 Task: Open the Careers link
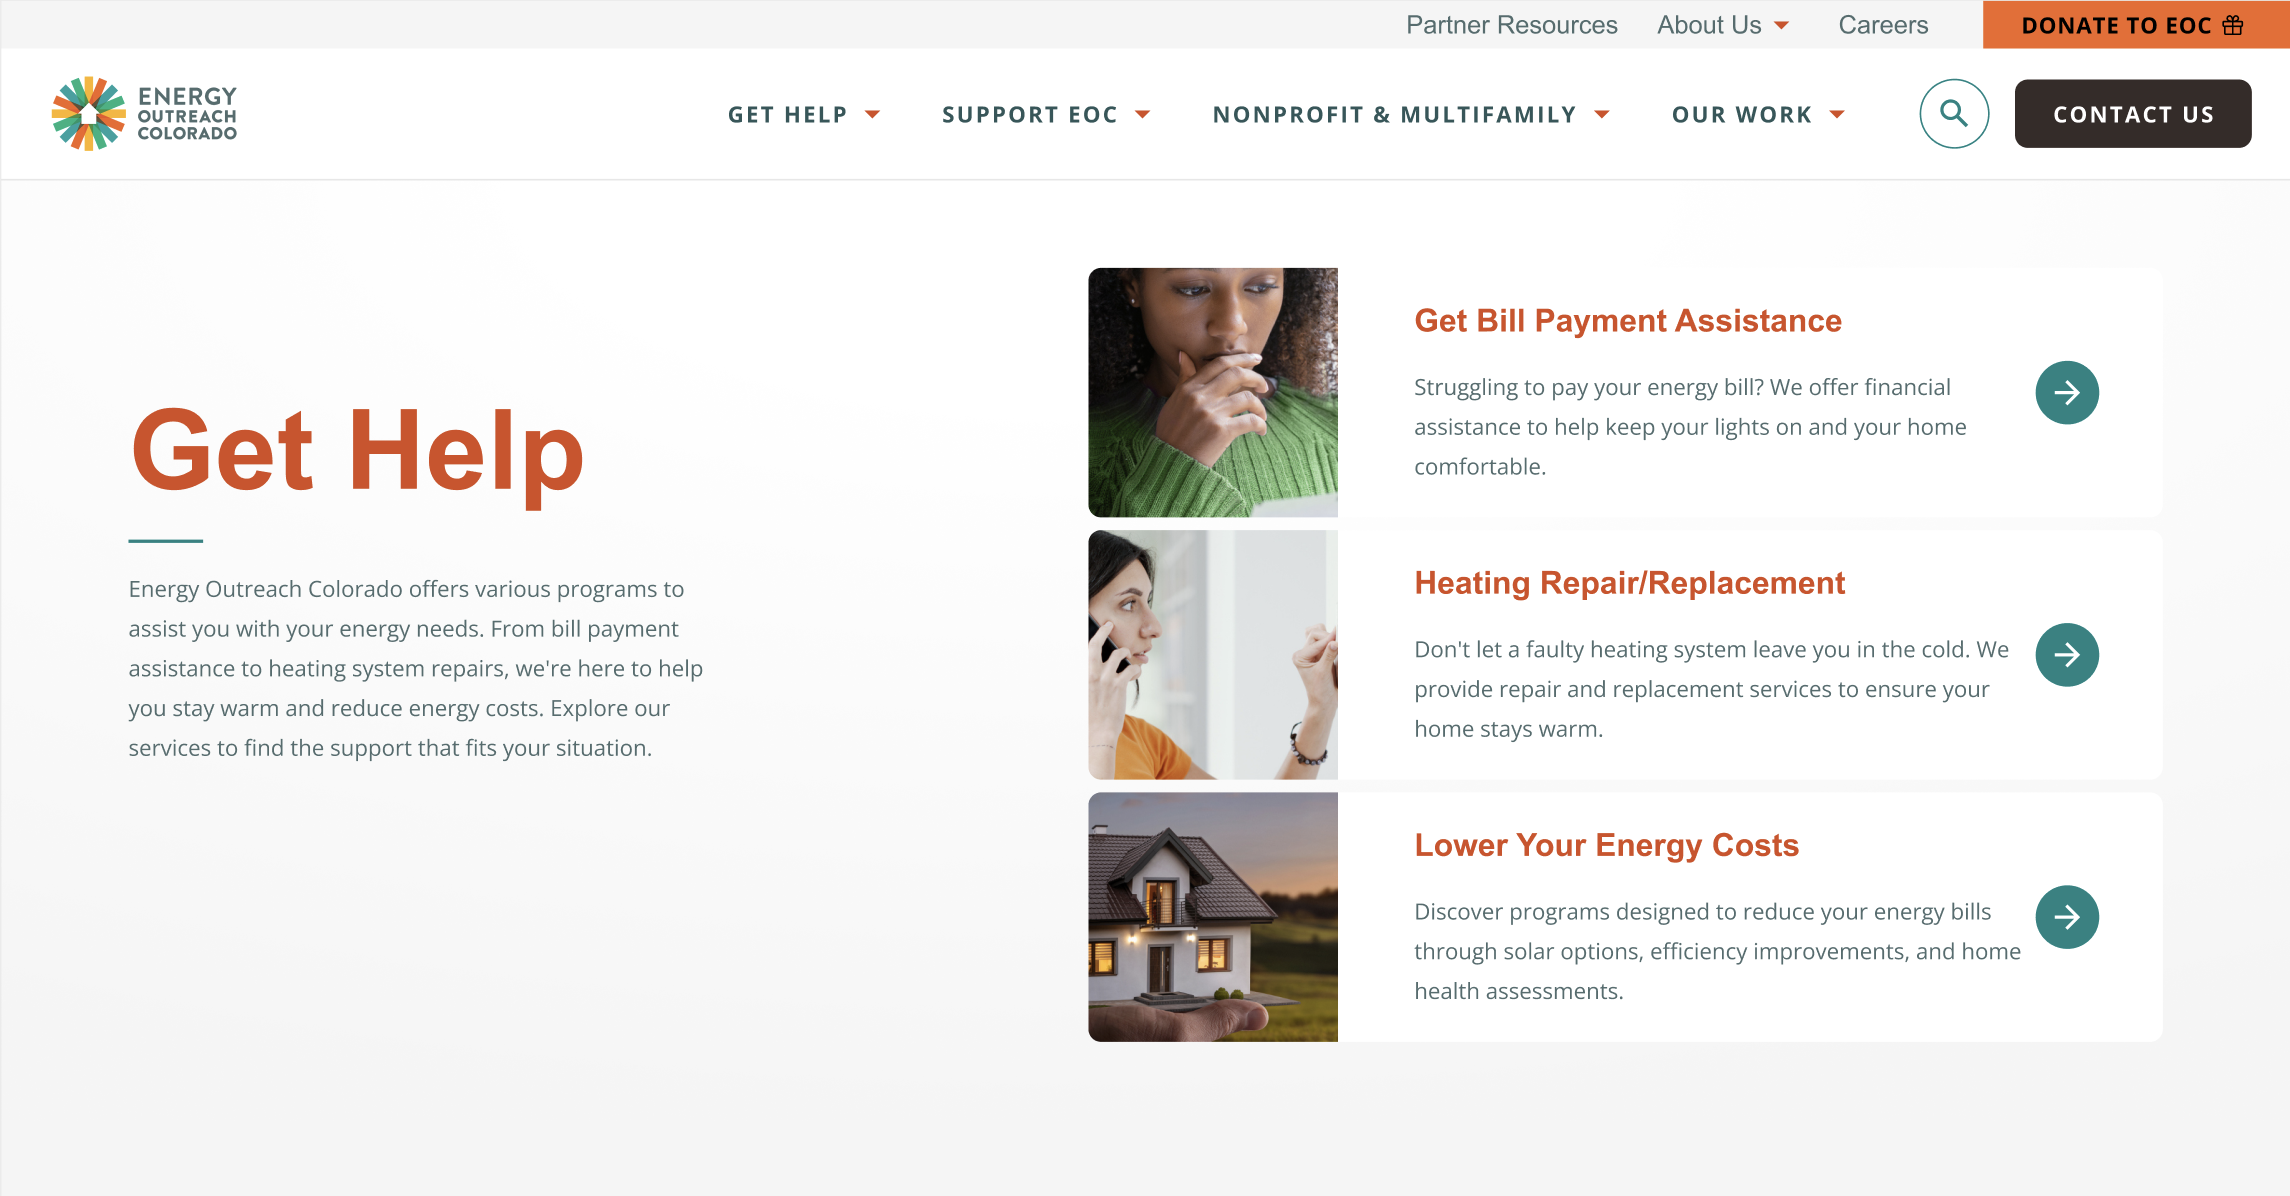point(1883,25)
